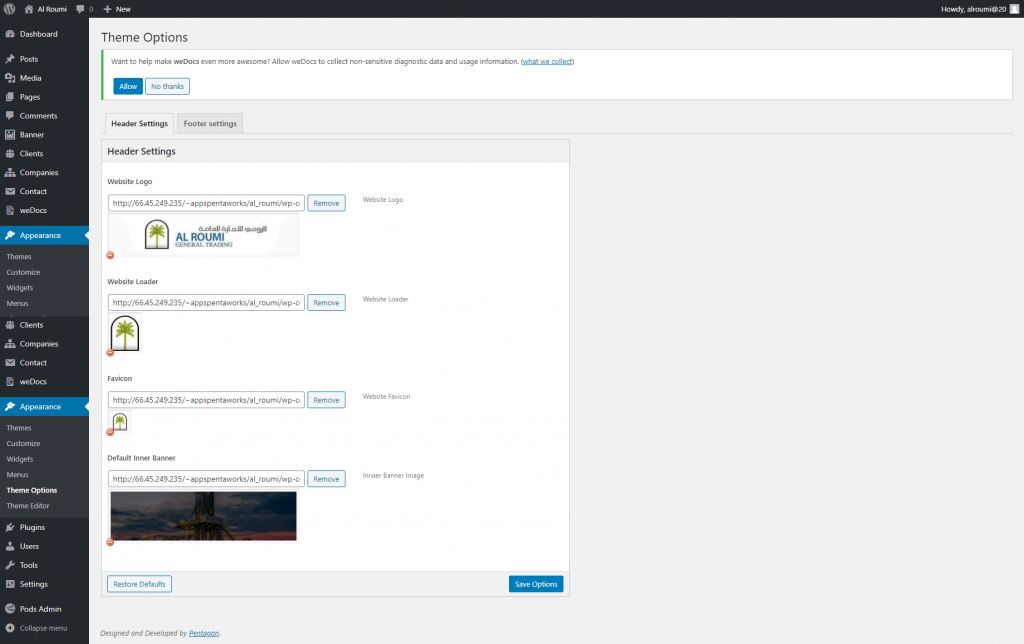The image size is (1024, 644).
Task: Click the Posts pushpin icon
Action: (10, 59)
